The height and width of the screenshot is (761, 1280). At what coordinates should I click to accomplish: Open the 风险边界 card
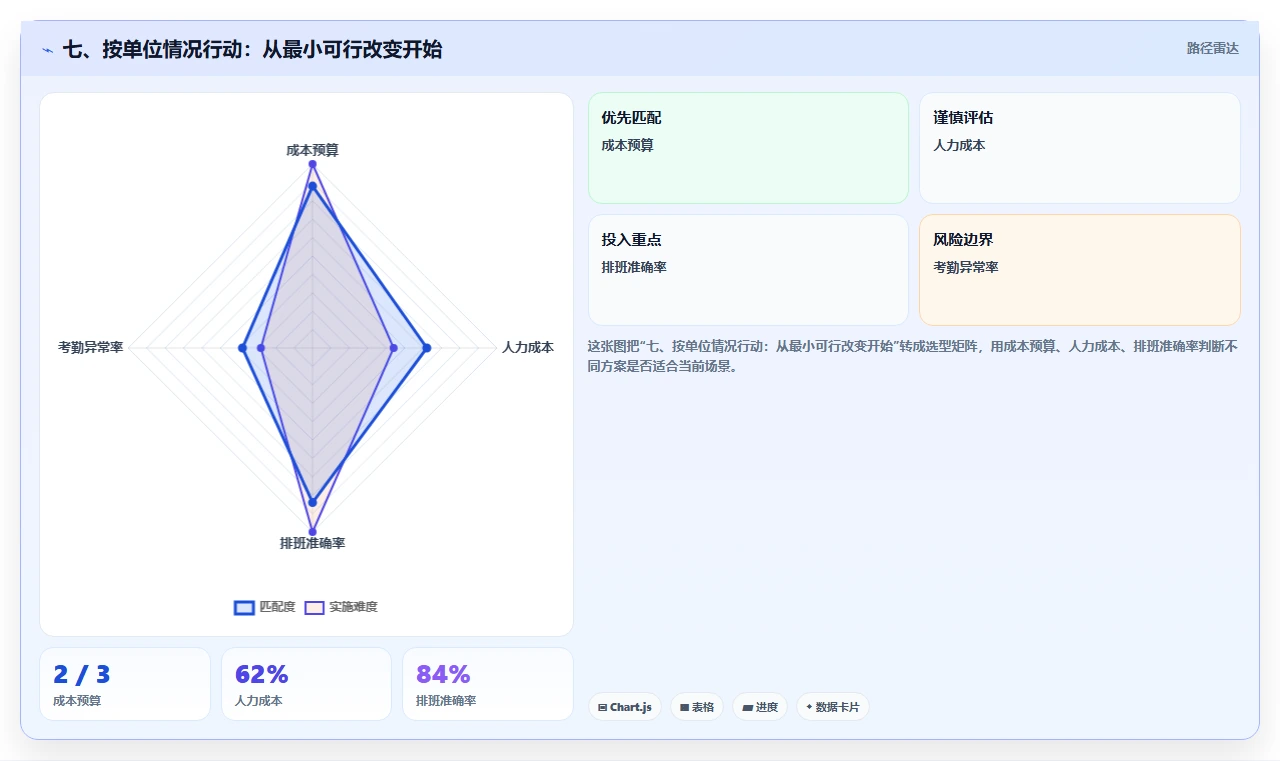tap(1080, 270)
